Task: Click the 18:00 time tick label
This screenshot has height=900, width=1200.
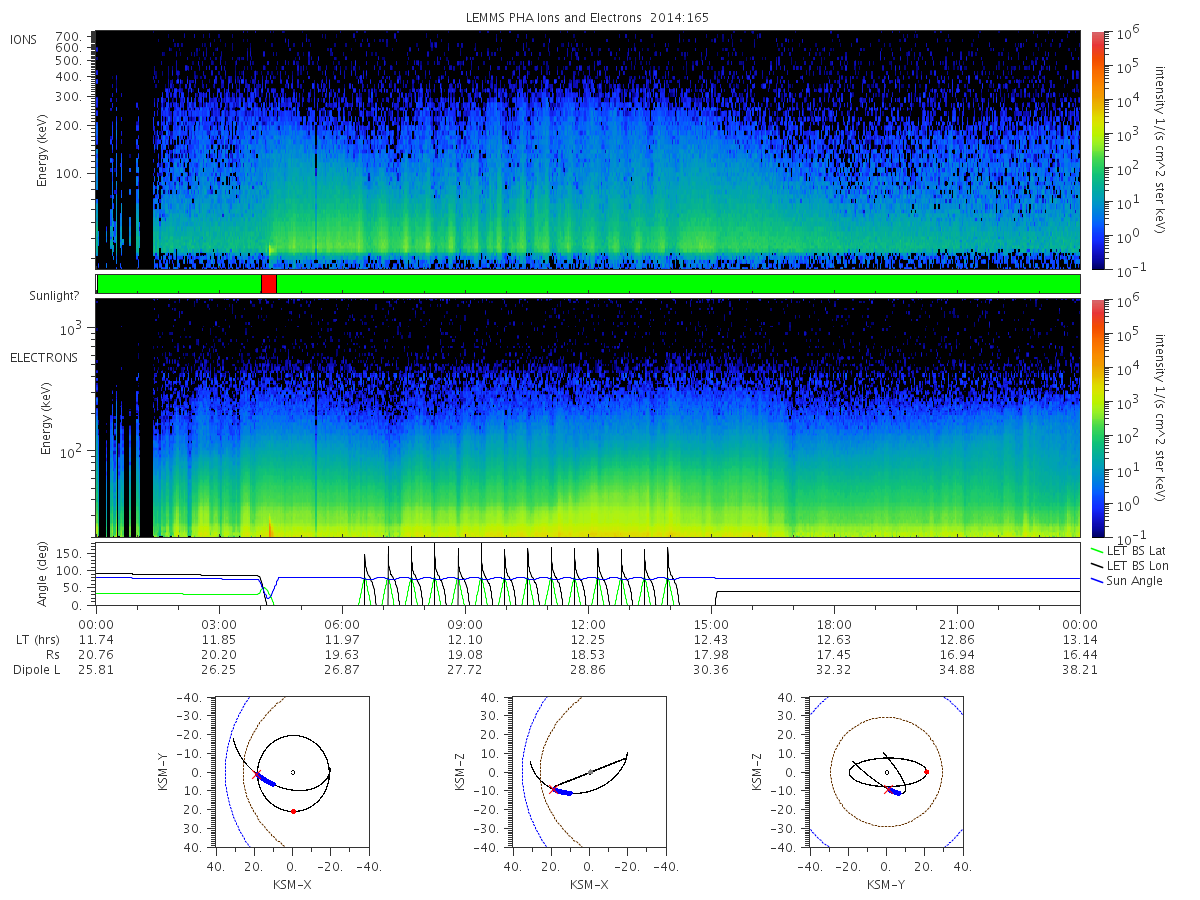Action: [834, 623]
